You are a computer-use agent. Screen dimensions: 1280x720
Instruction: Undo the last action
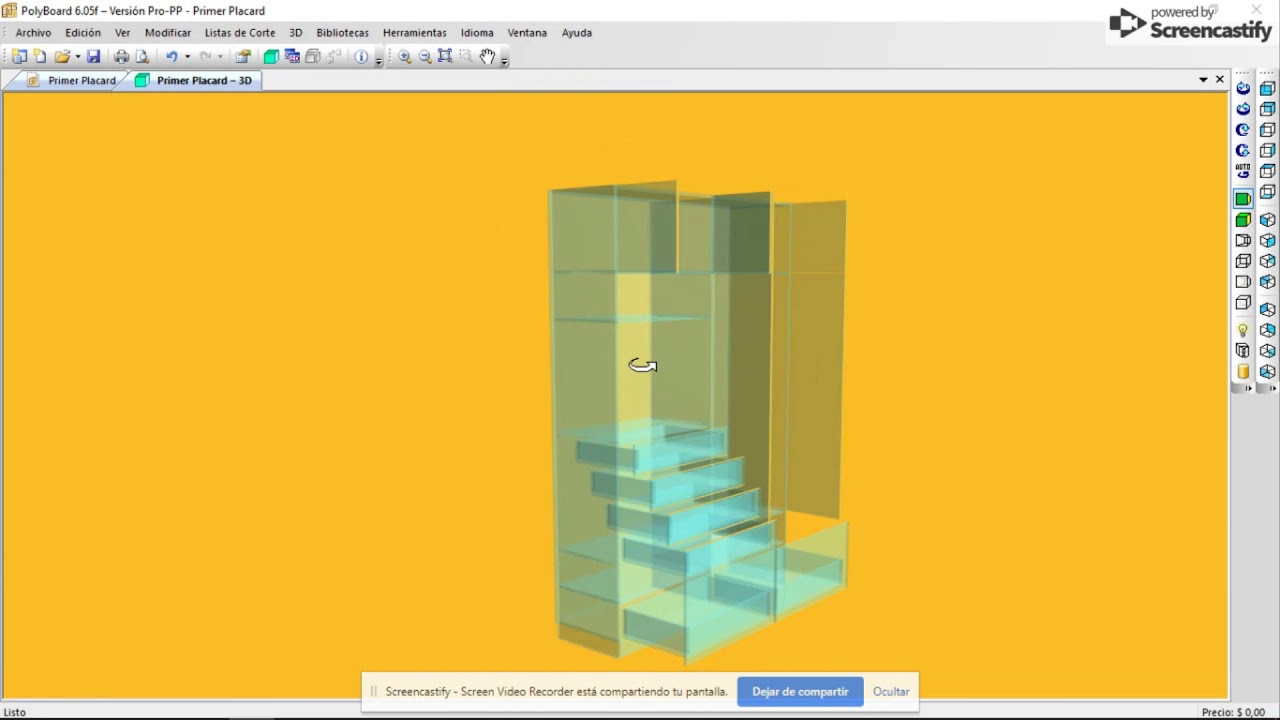172,57
